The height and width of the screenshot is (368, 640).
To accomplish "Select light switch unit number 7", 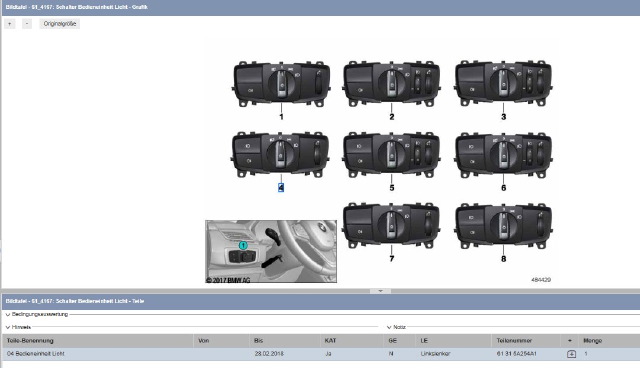I will click(391, 226).
